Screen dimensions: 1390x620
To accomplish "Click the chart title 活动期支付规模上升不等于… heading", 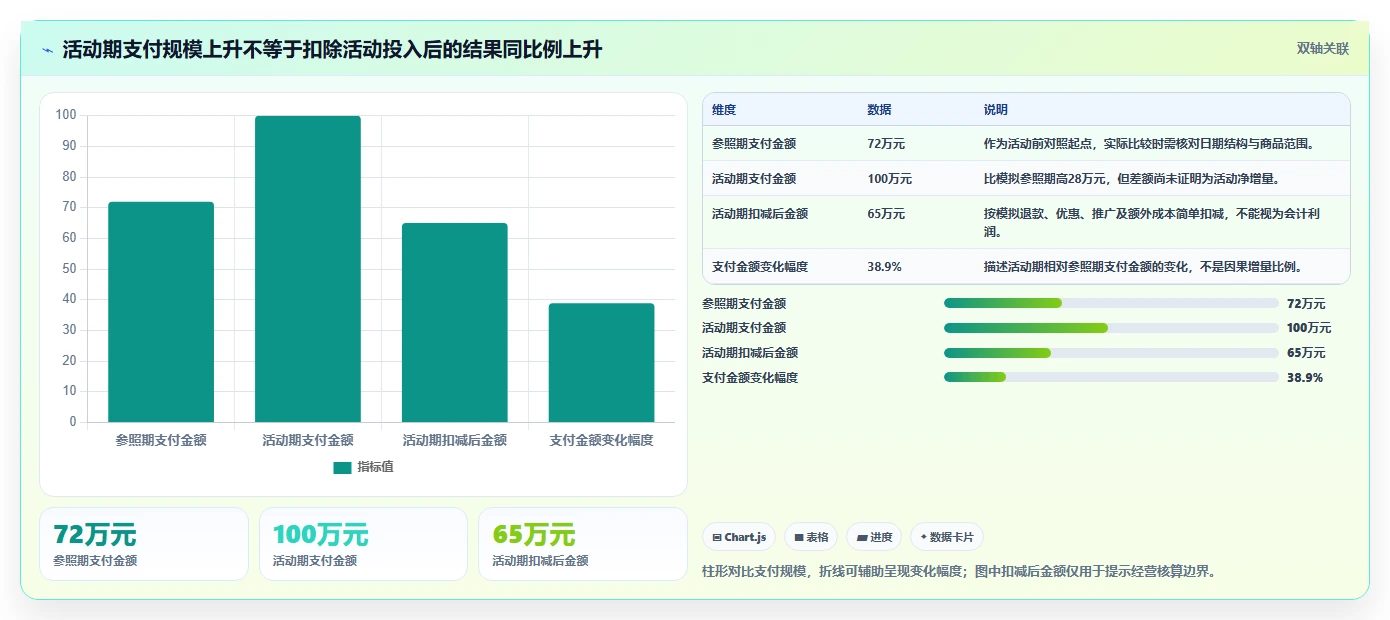I will pyautogui.click(x=332, y=50).
